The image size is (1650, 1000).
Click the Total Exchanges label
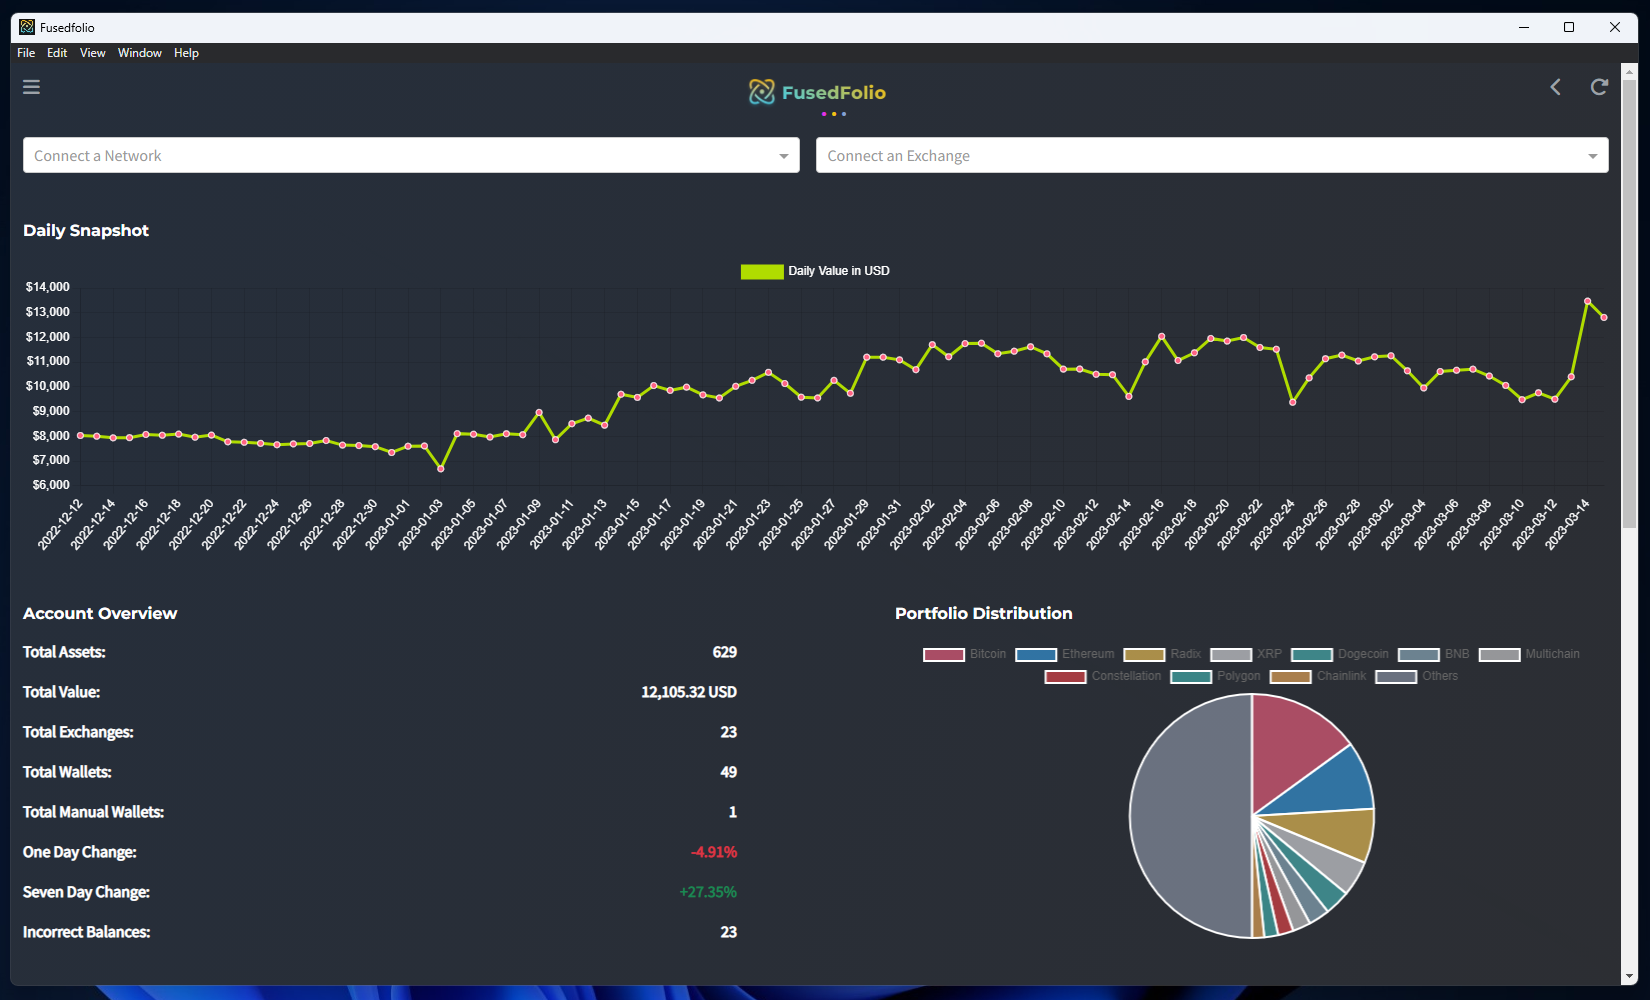pyautogui.click(x=78, y=732)
